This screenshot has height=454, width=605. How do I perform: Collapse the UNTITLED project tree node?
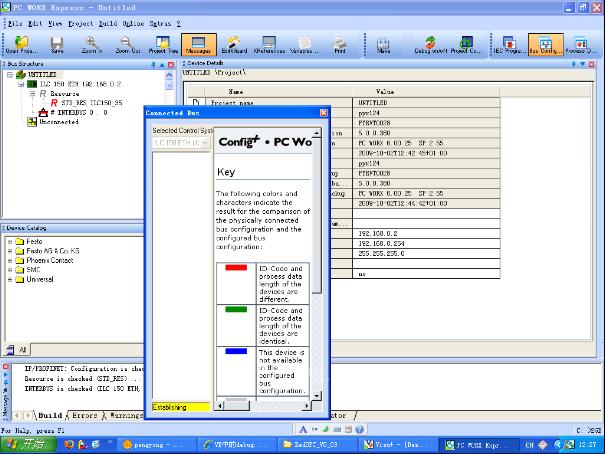(9, 75)
